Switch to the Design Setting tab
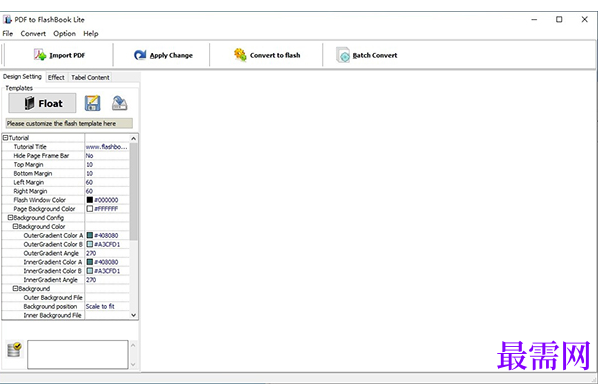 click(22, 77)
